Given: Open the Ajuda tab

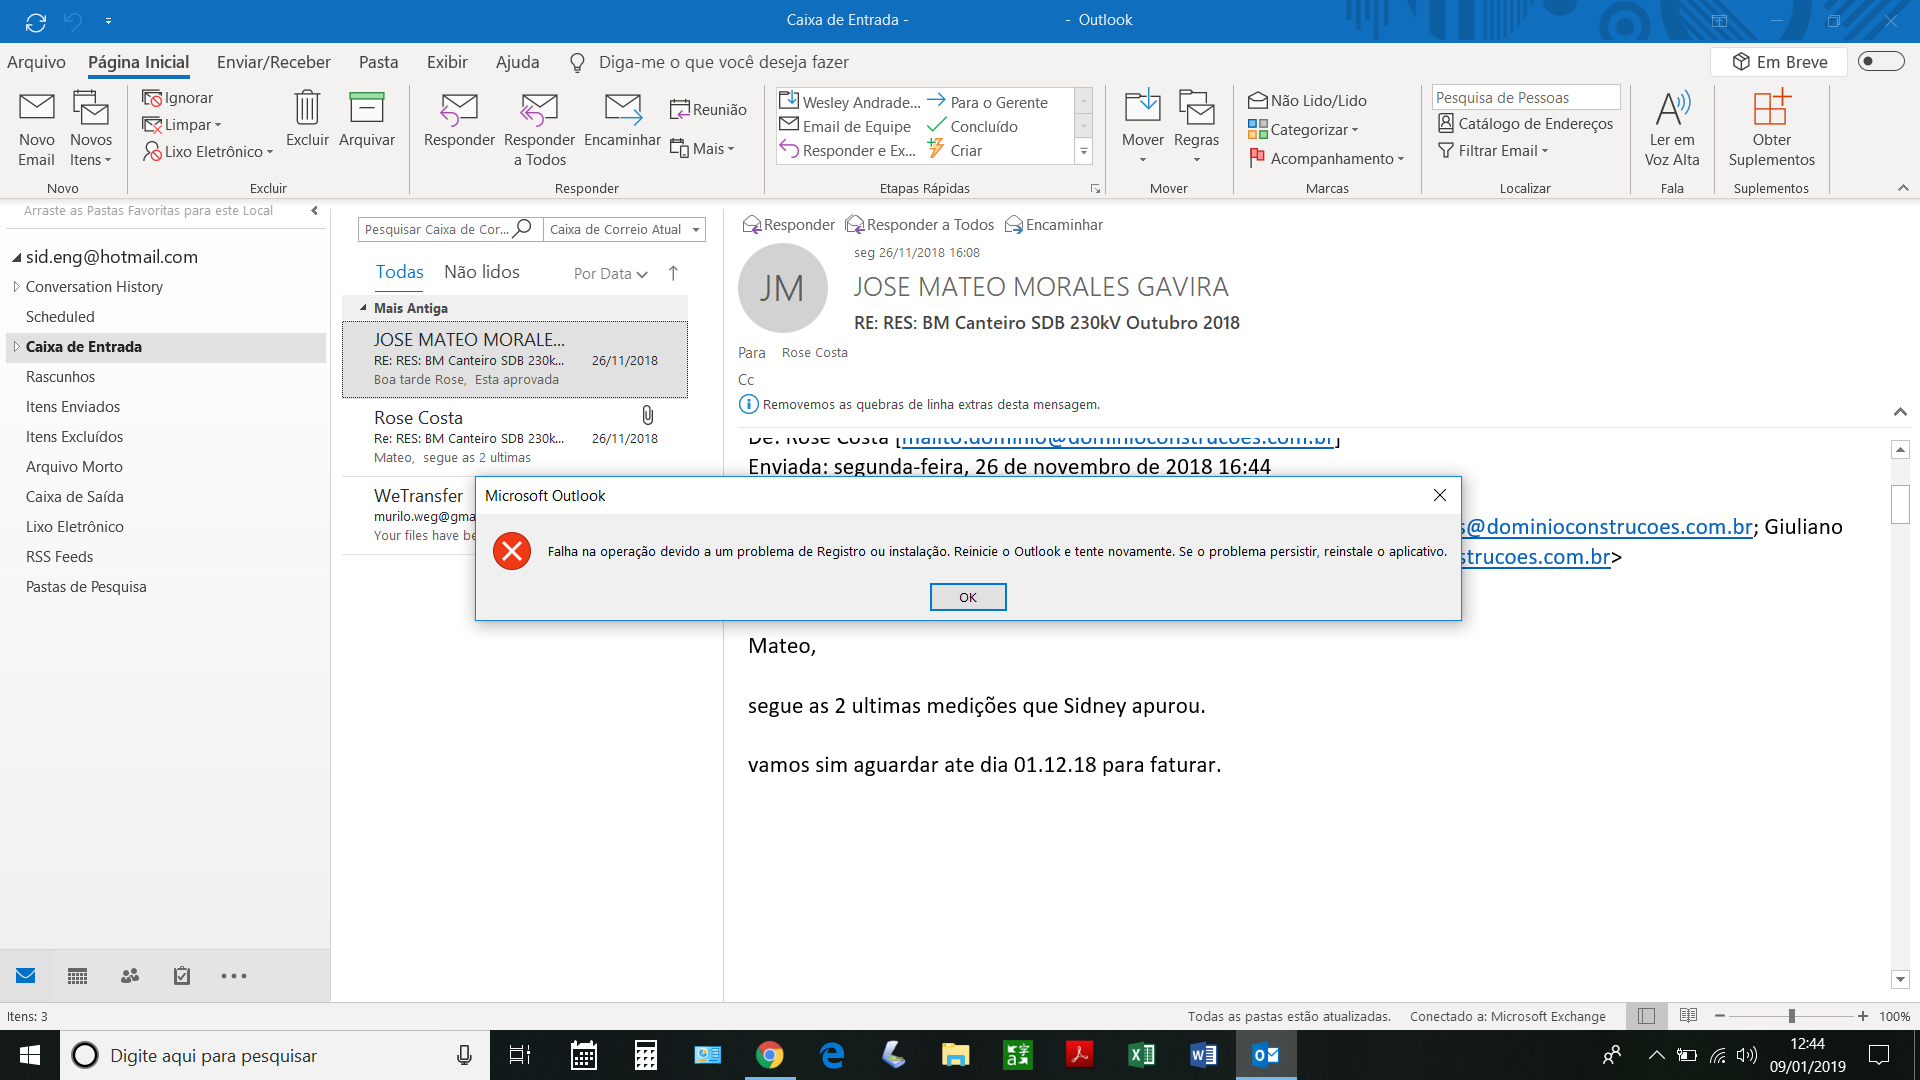Looking at the screenshot, I should tap(517, 62).
